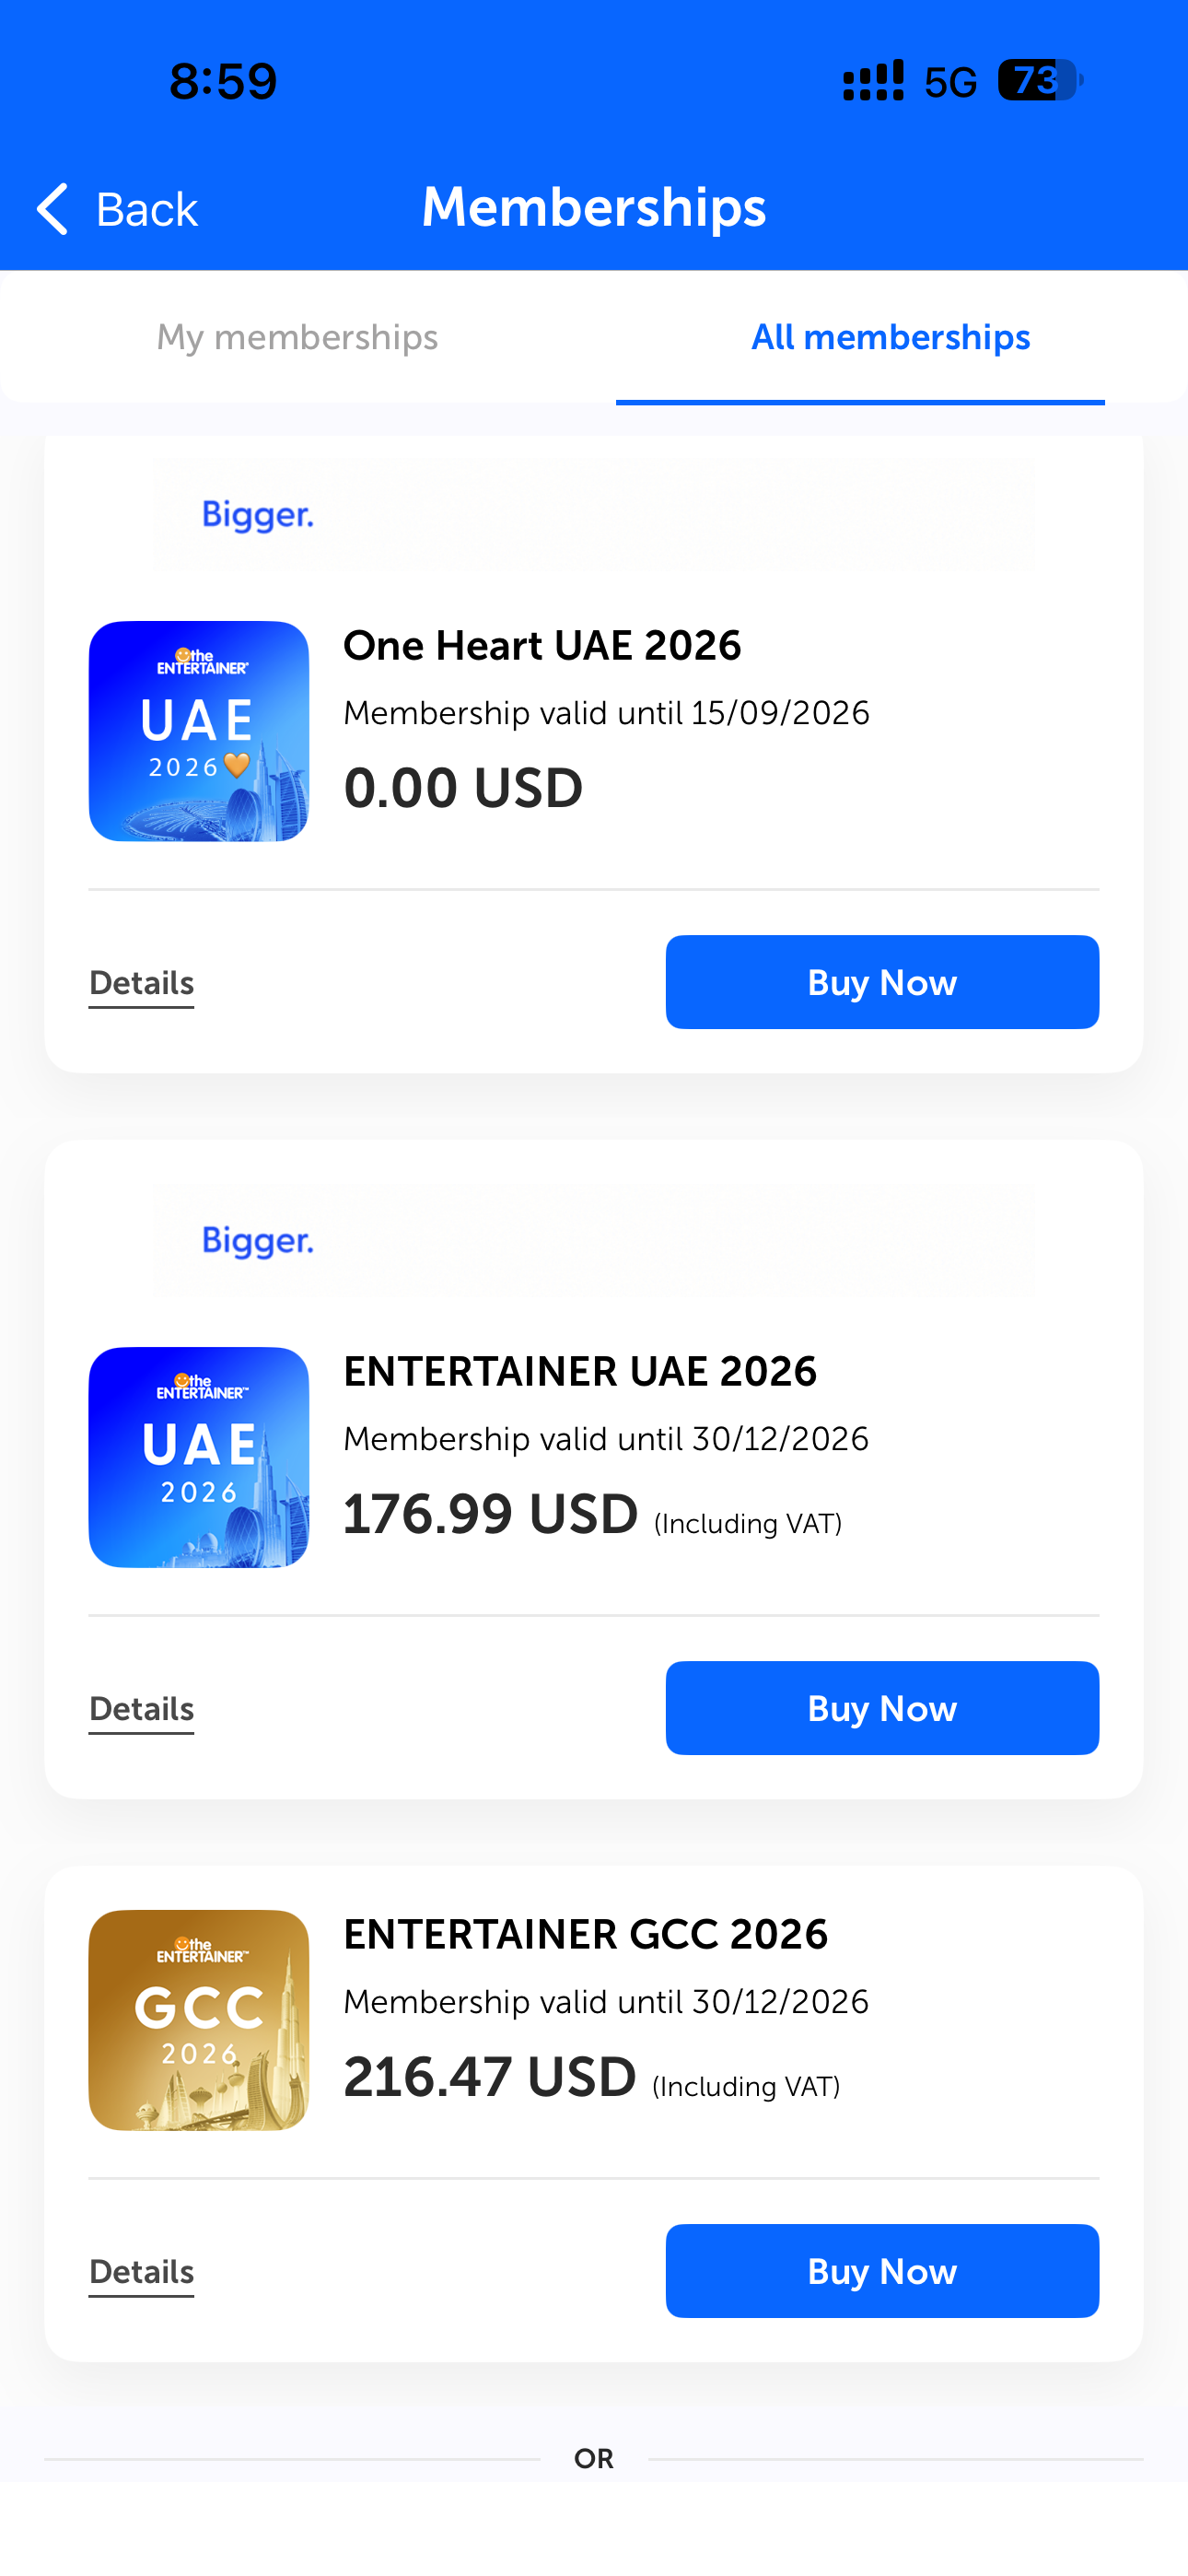
Task: Tap the Back chevron arrow icon
Action: (x=52, y=209)
